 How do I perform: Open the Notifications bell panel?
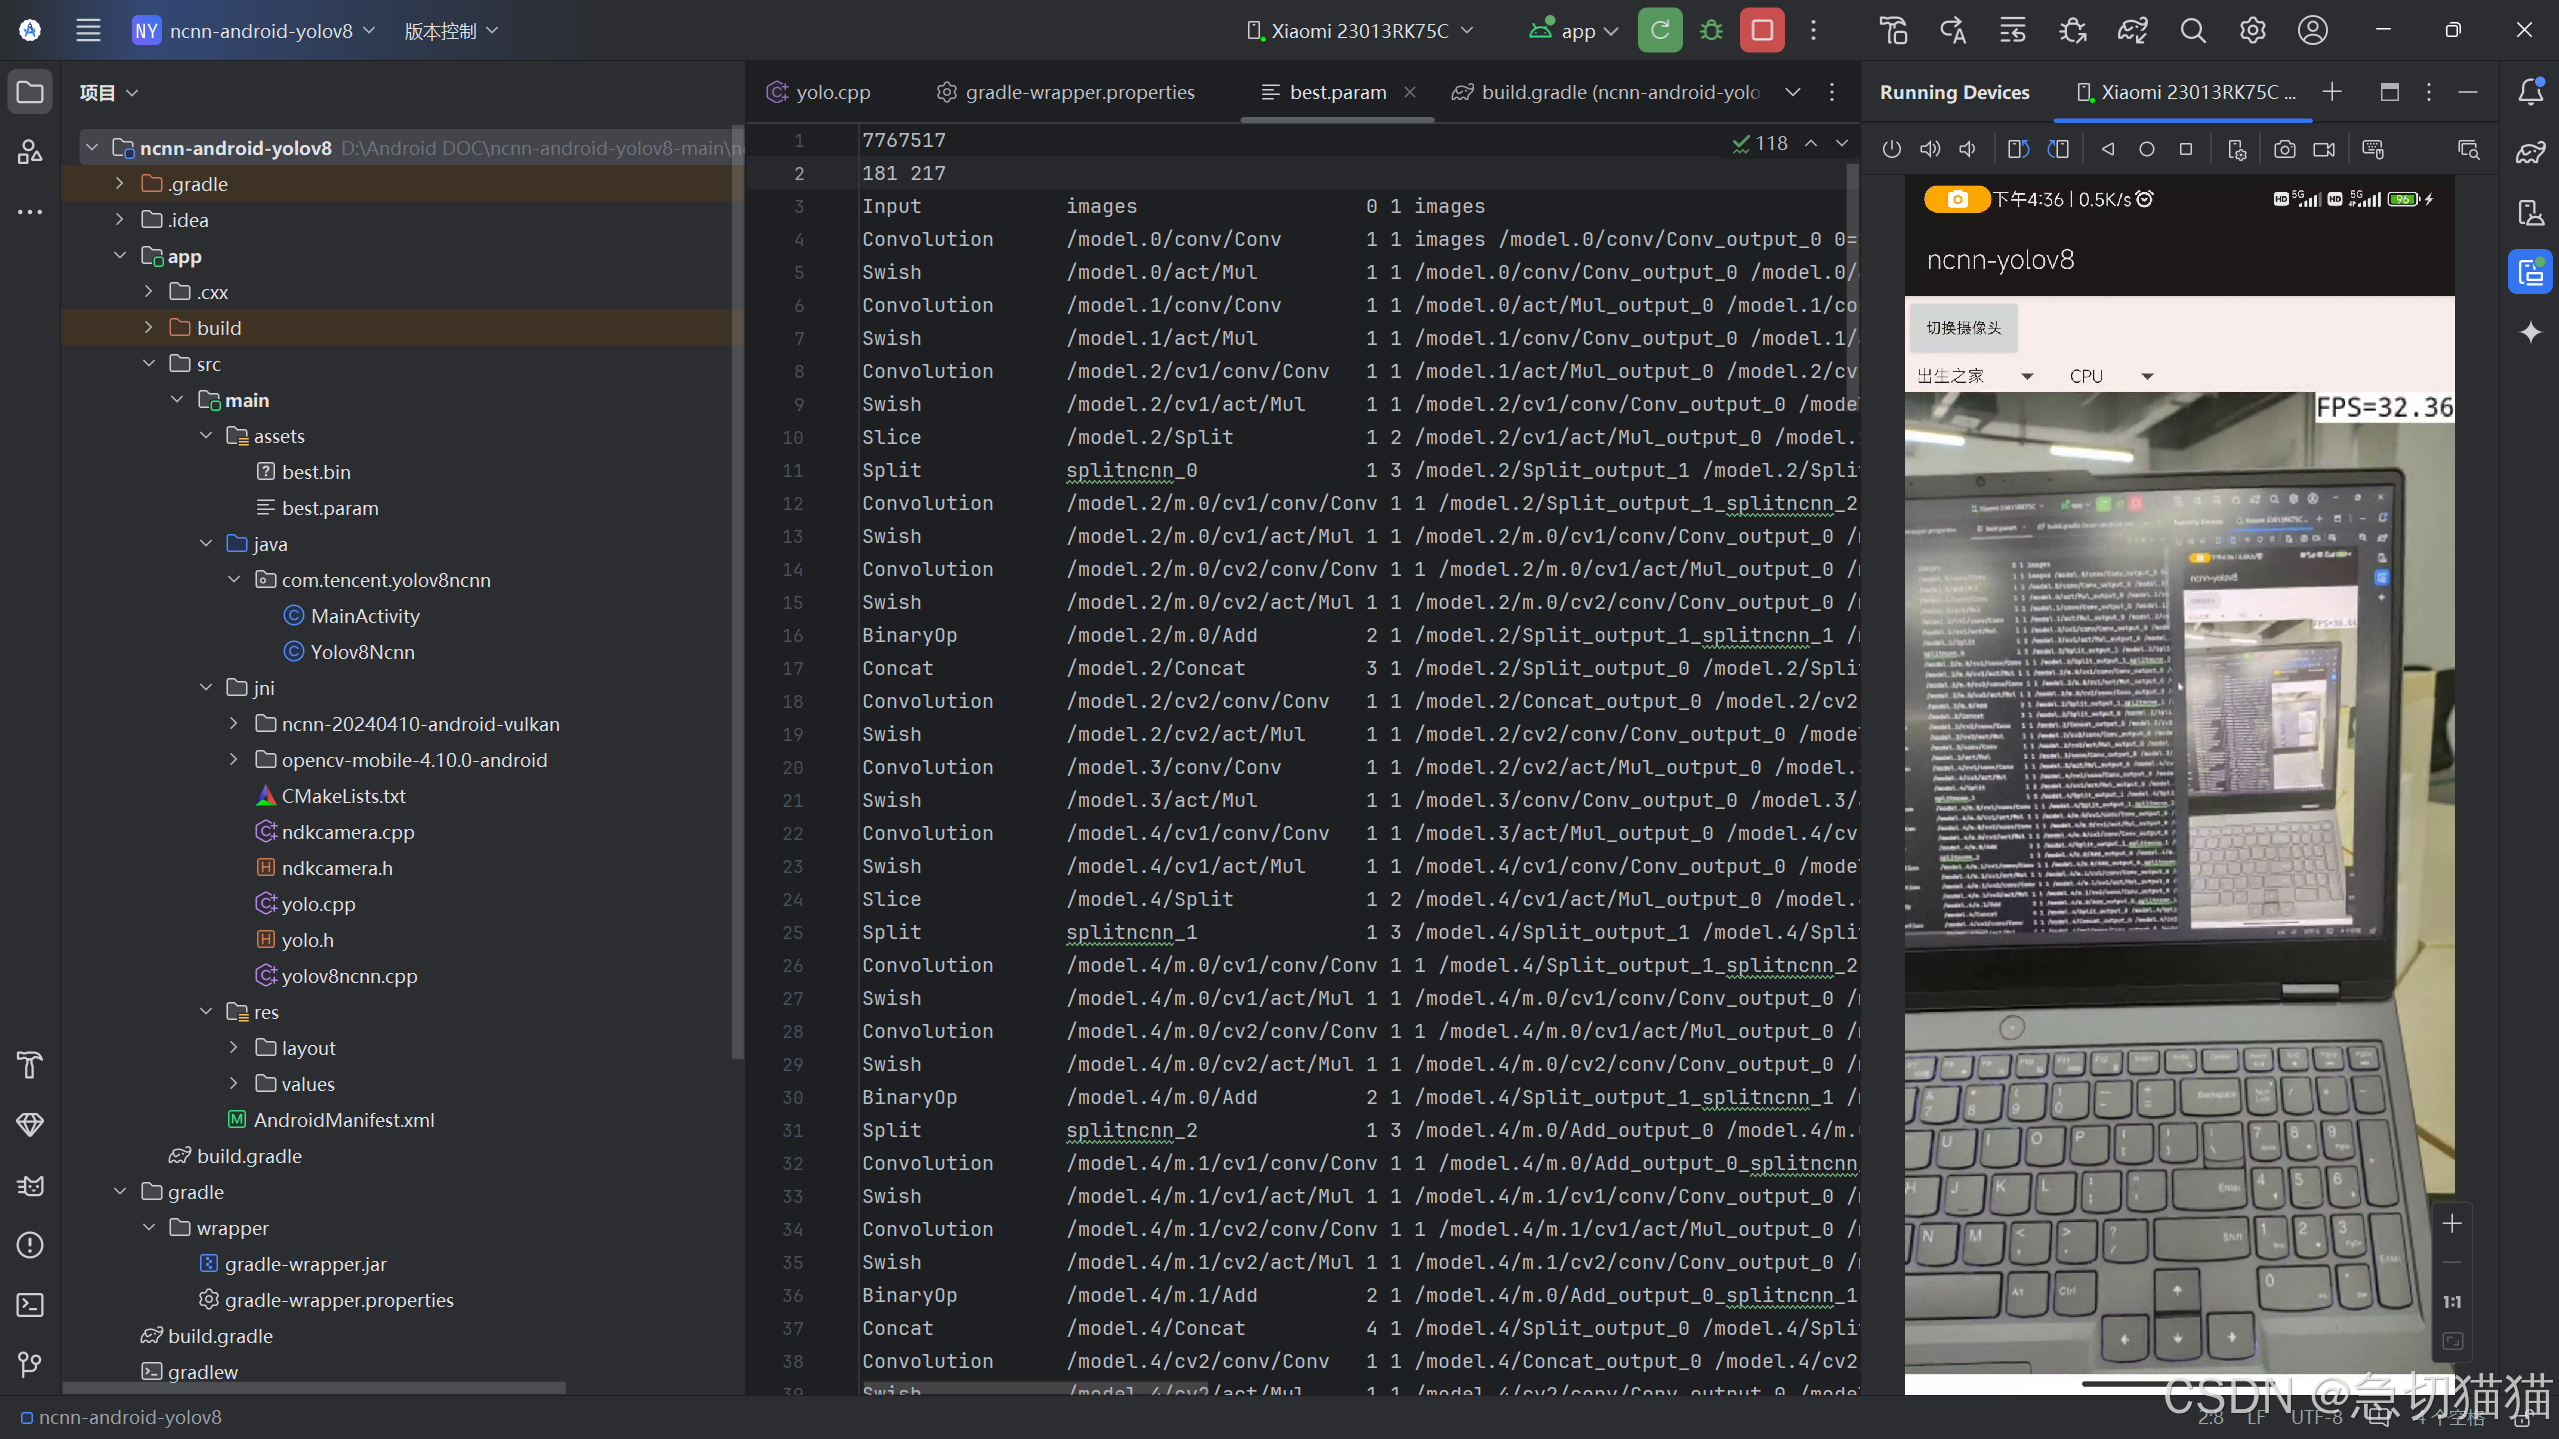tap(2530, 92)
